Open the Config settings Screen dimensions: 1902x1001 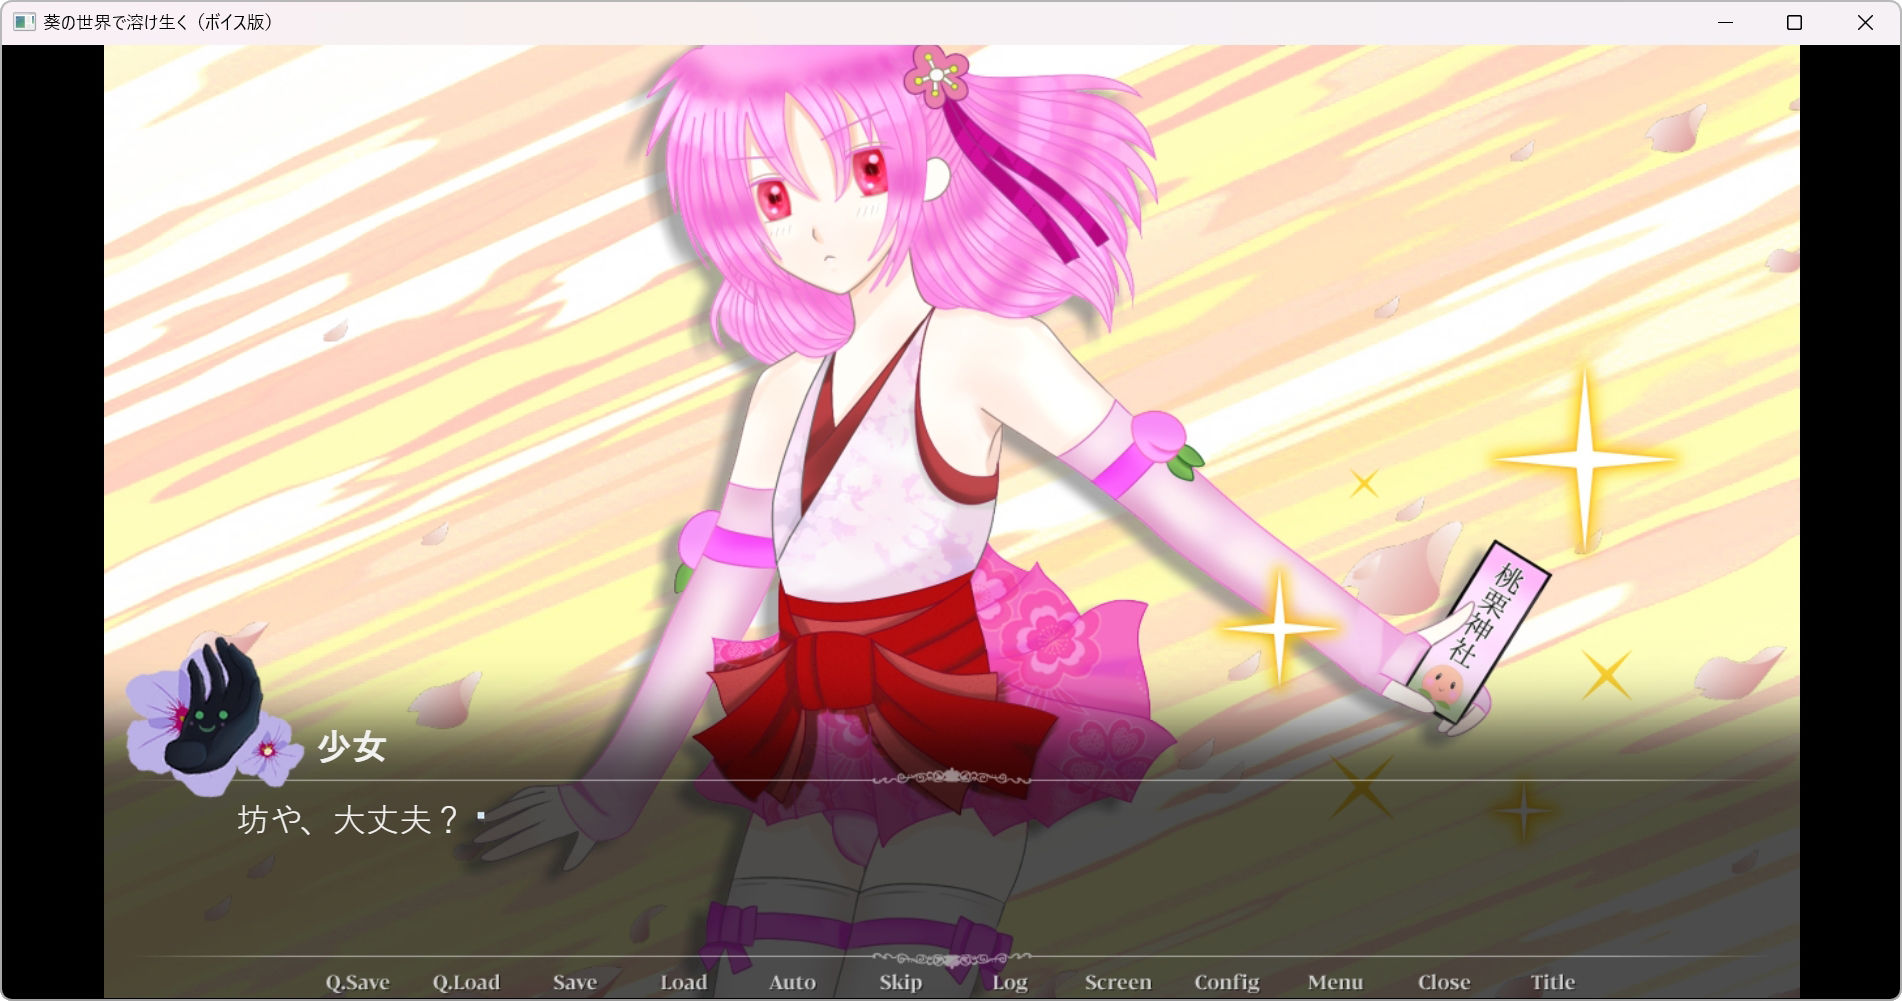[1226, 982]
